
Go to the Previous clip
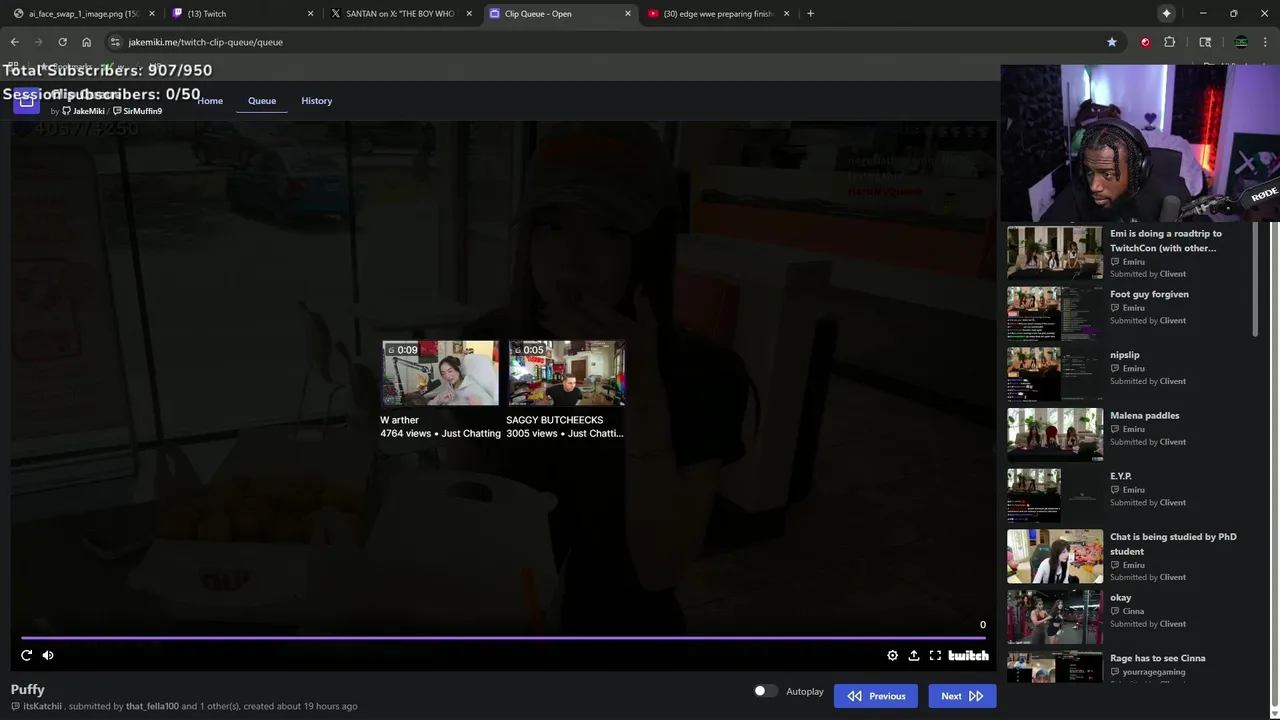click(x=876, y=696)
